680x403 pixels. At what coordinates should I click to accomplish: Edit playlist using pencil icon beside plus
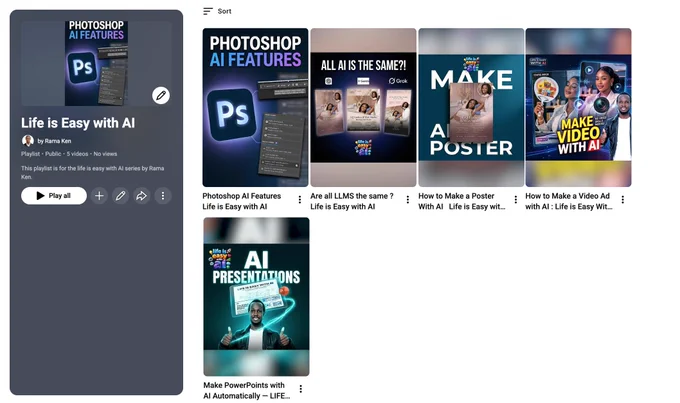121,196
